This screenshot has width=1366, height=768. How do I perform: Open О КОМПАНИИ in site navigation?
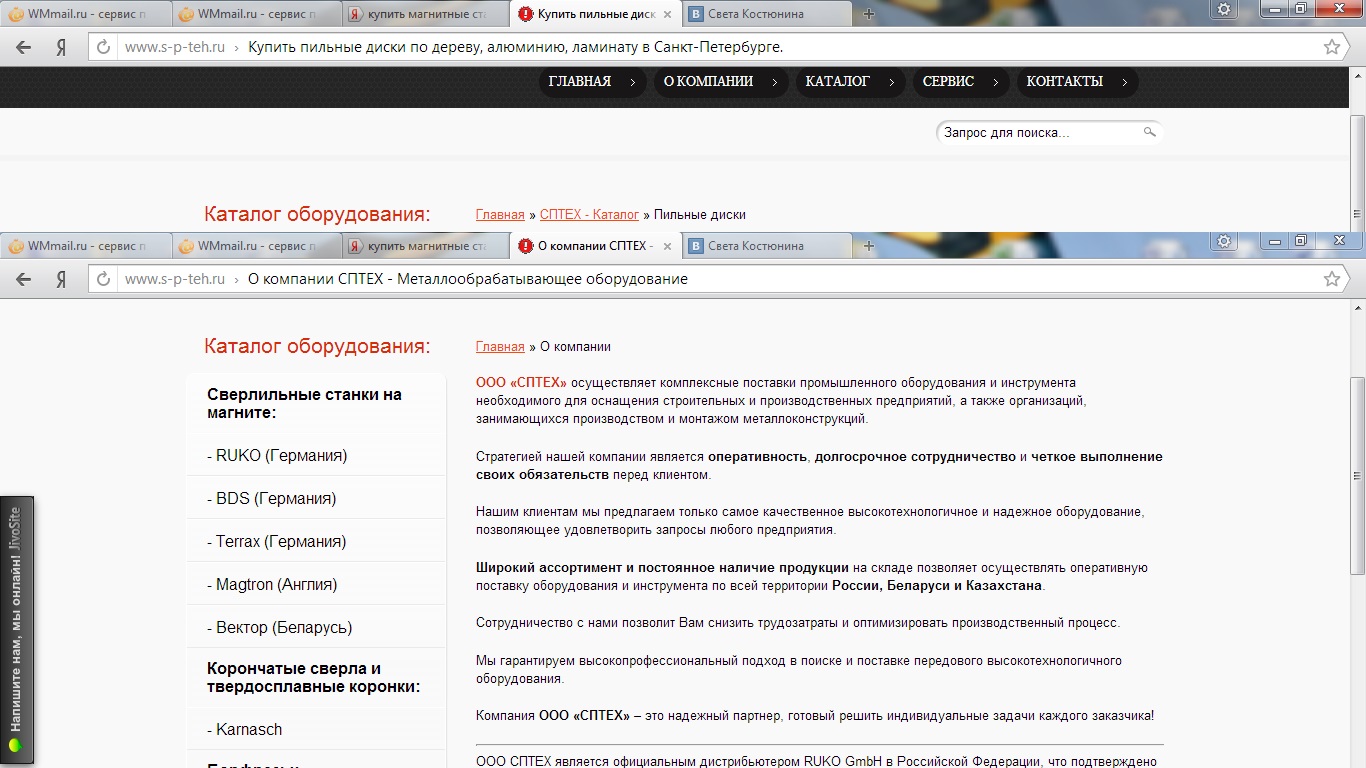(721, 82)
